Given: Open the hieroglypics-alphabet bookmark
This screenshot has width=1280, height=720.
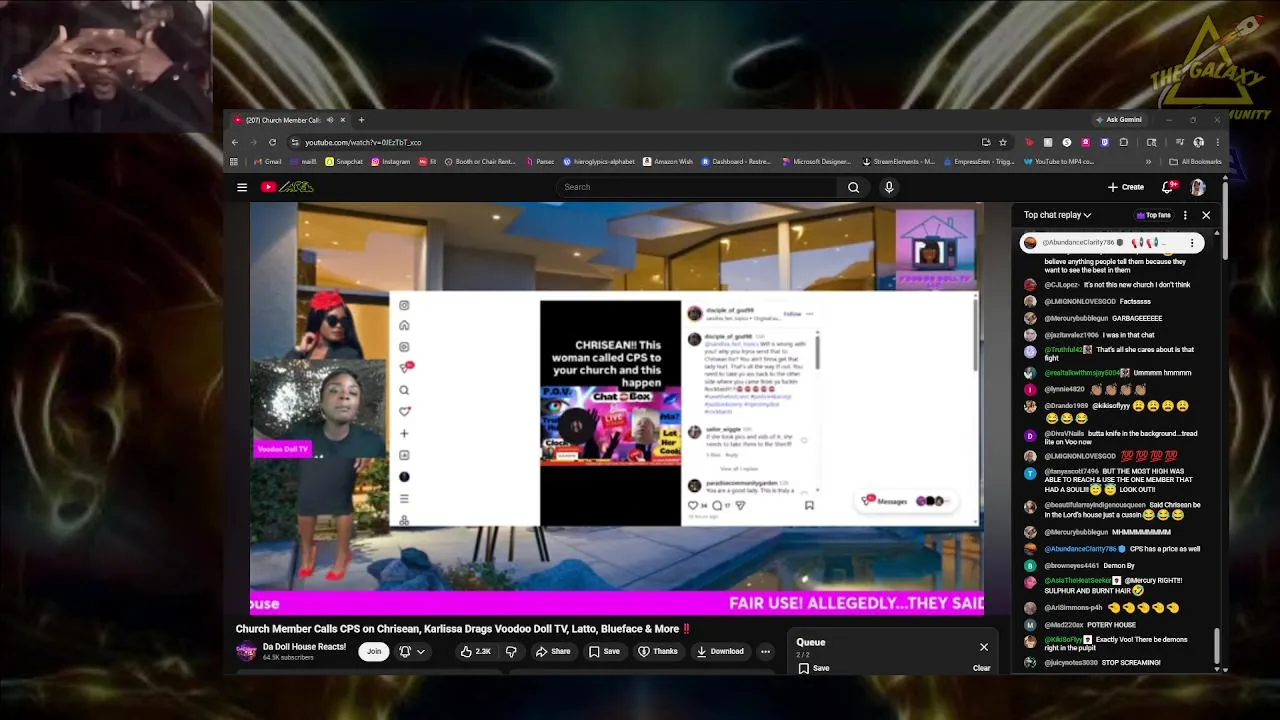Looking at the screenshot, I should [x=599, y=161].
